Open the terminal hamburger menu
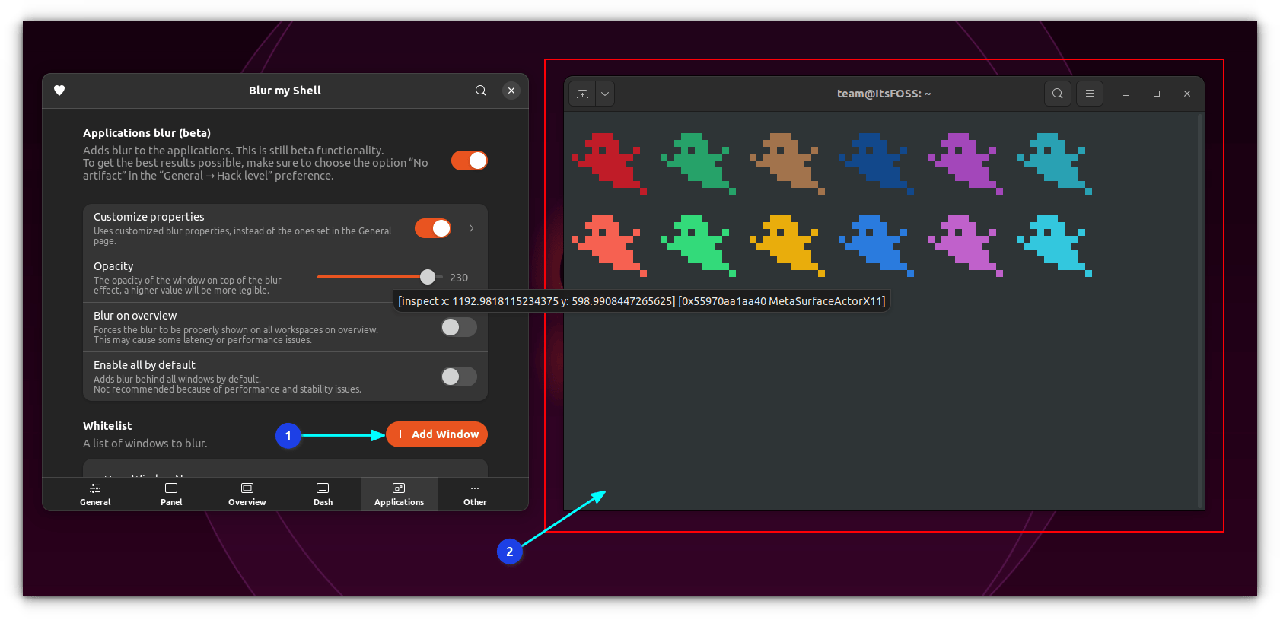 pos(1090,93)
